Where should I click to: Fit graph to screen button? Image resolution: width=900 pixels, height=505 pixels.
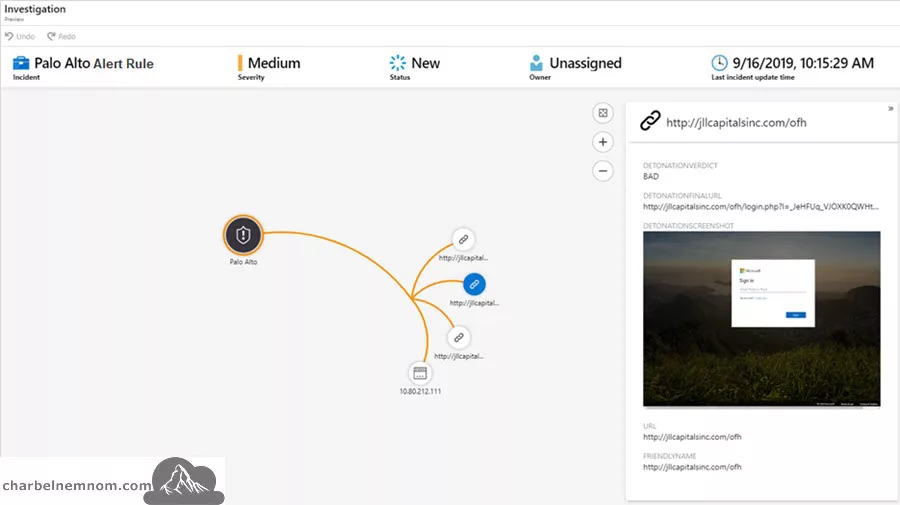603,113
